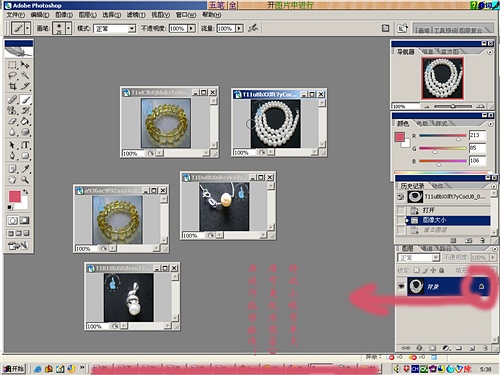Select the Type tool
Screen dimensions: 500x375
[25, 145]
